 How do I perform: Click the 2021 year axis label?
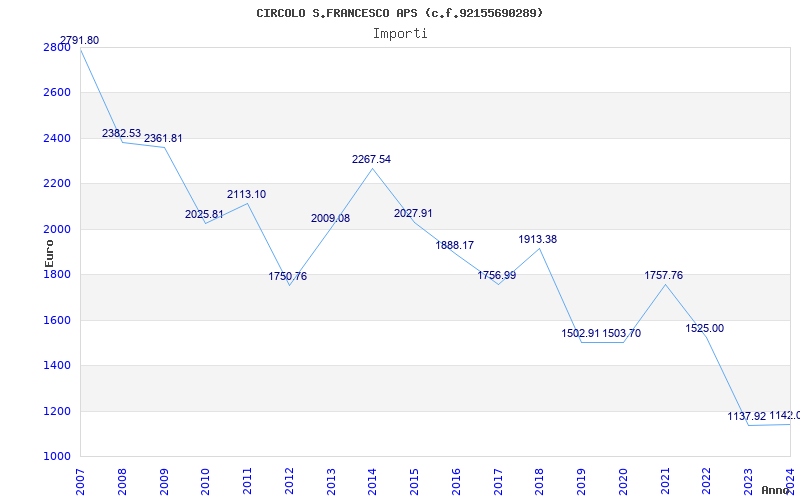[x=665, y=482]
